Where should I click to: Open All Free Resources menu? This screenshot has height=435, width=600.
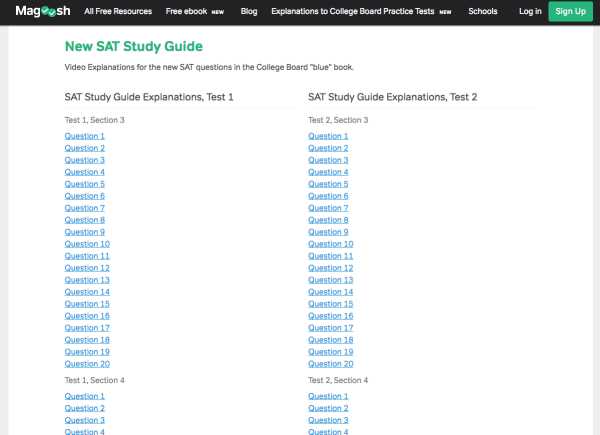tap(118, 11)
